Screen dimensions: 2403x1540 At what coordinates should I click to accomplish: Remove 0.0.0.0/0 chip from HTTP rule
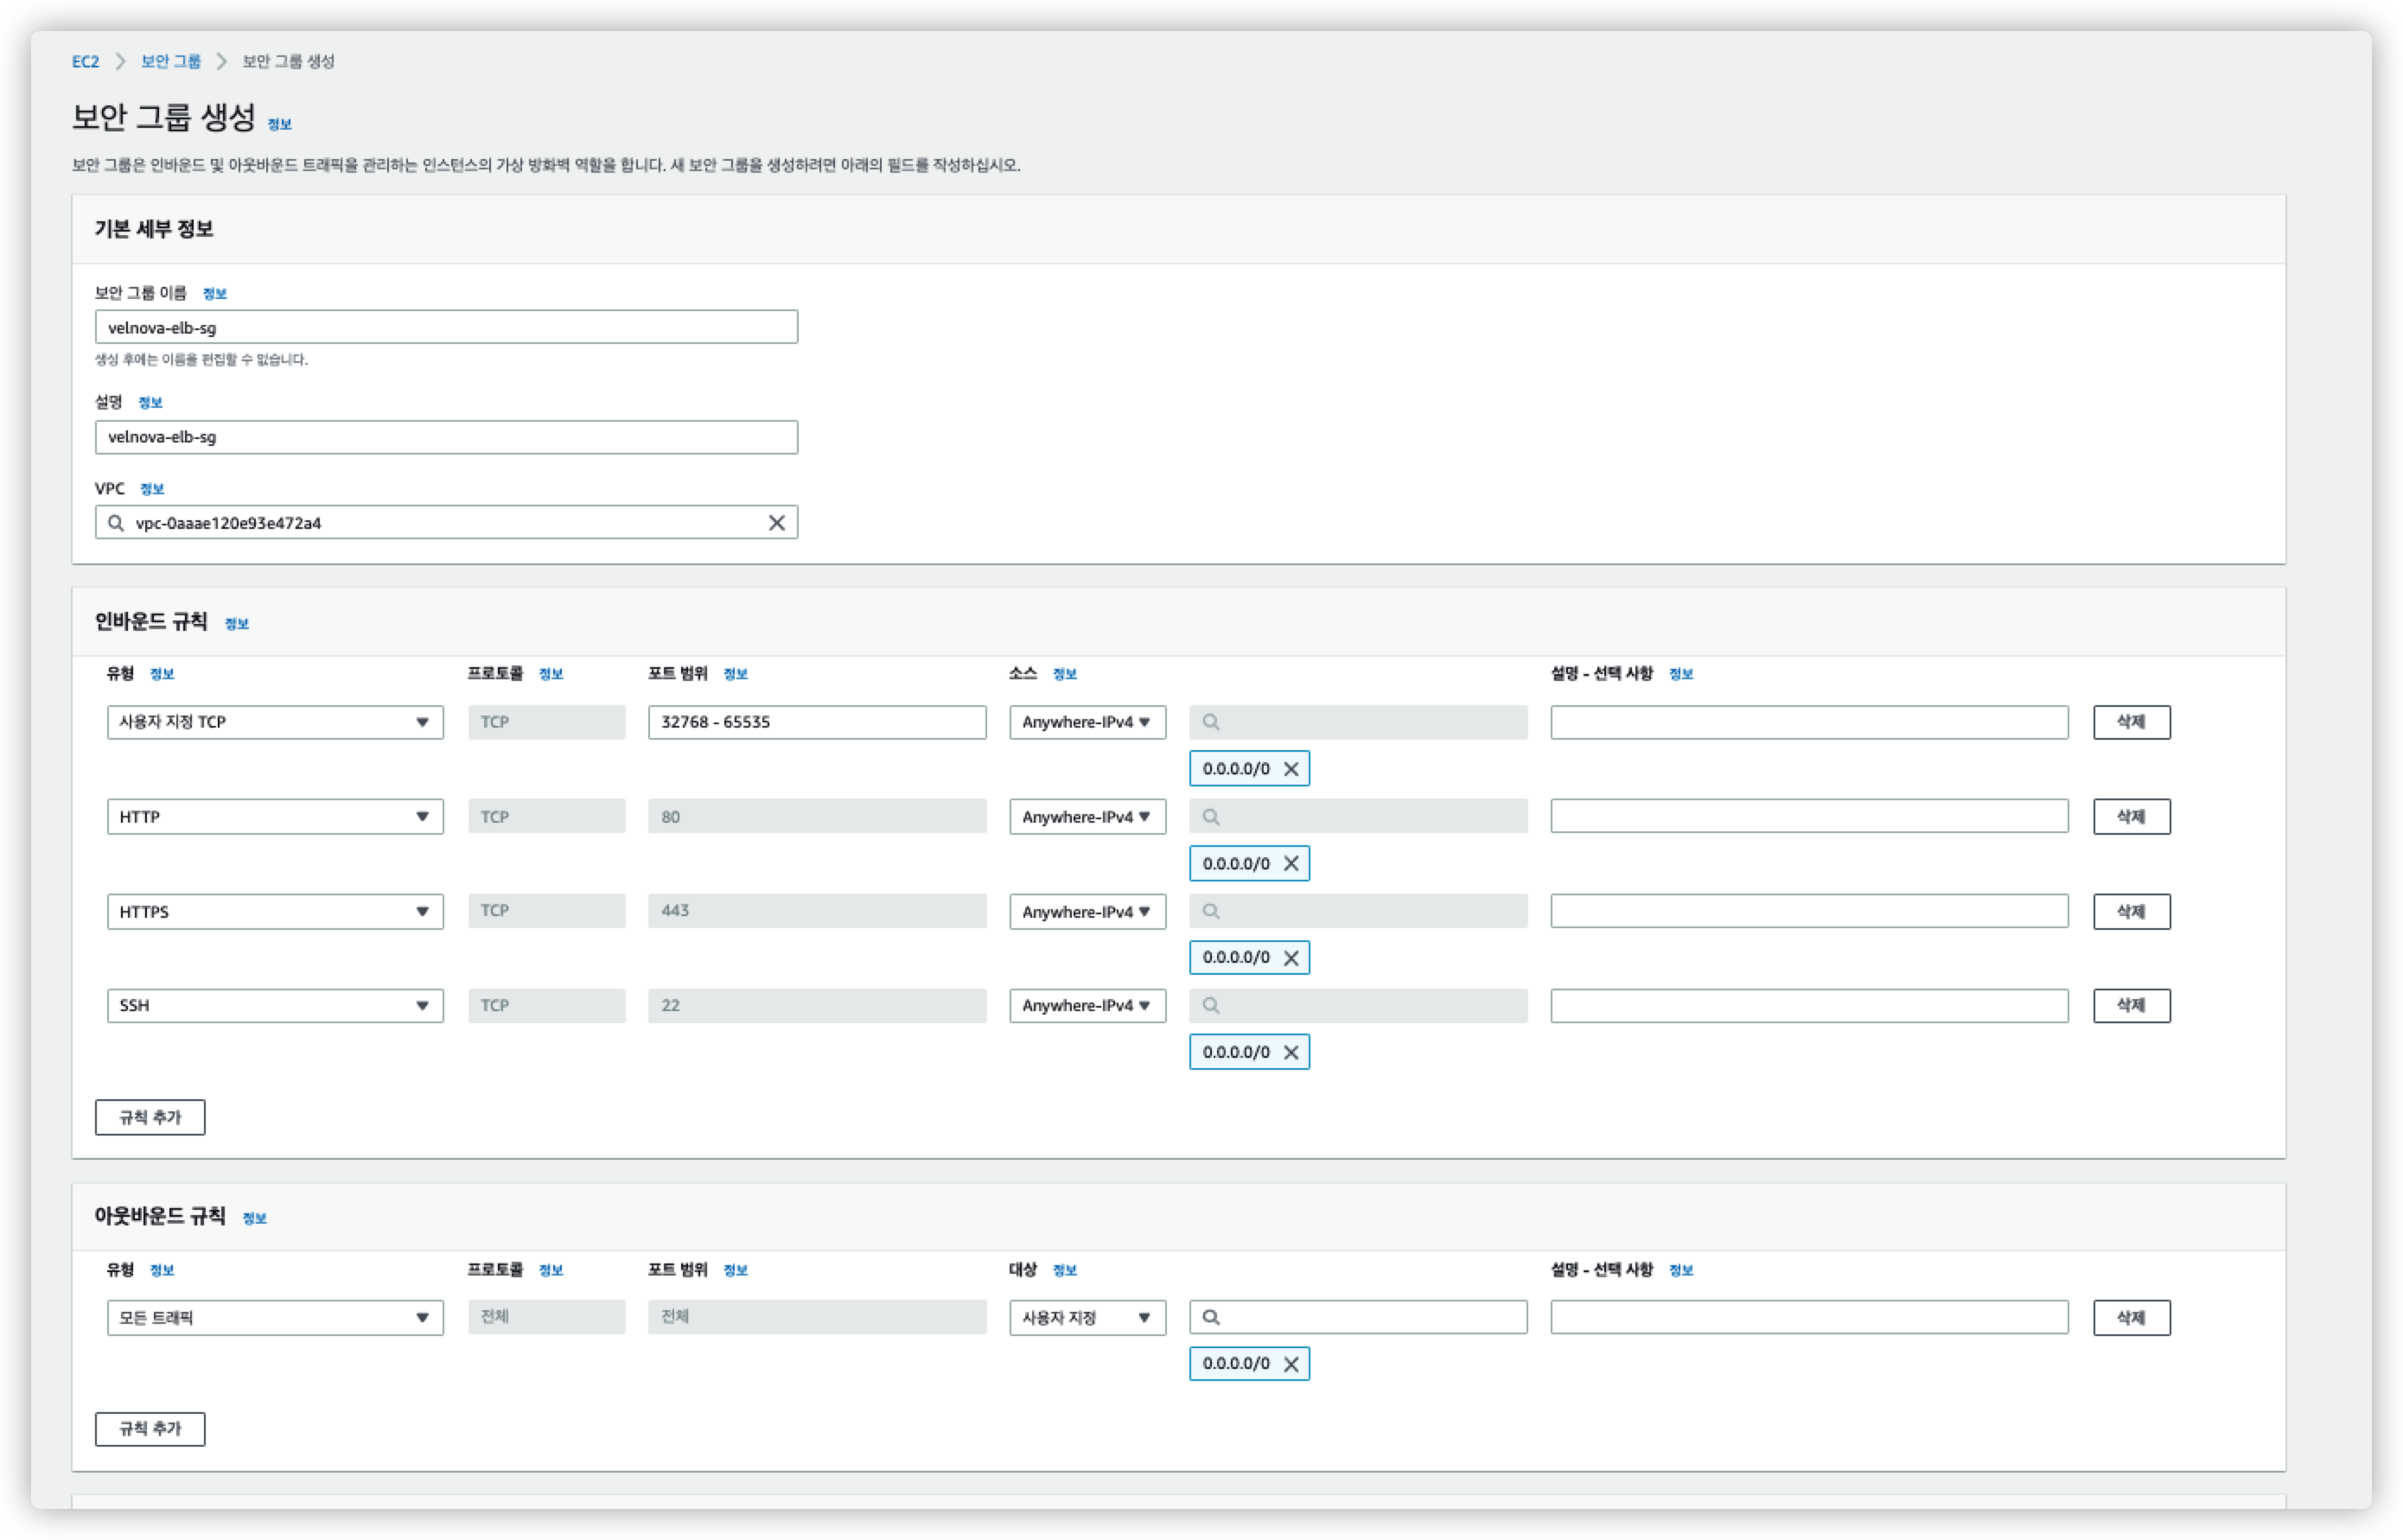pyautogui.click(x=1291, y=864)
